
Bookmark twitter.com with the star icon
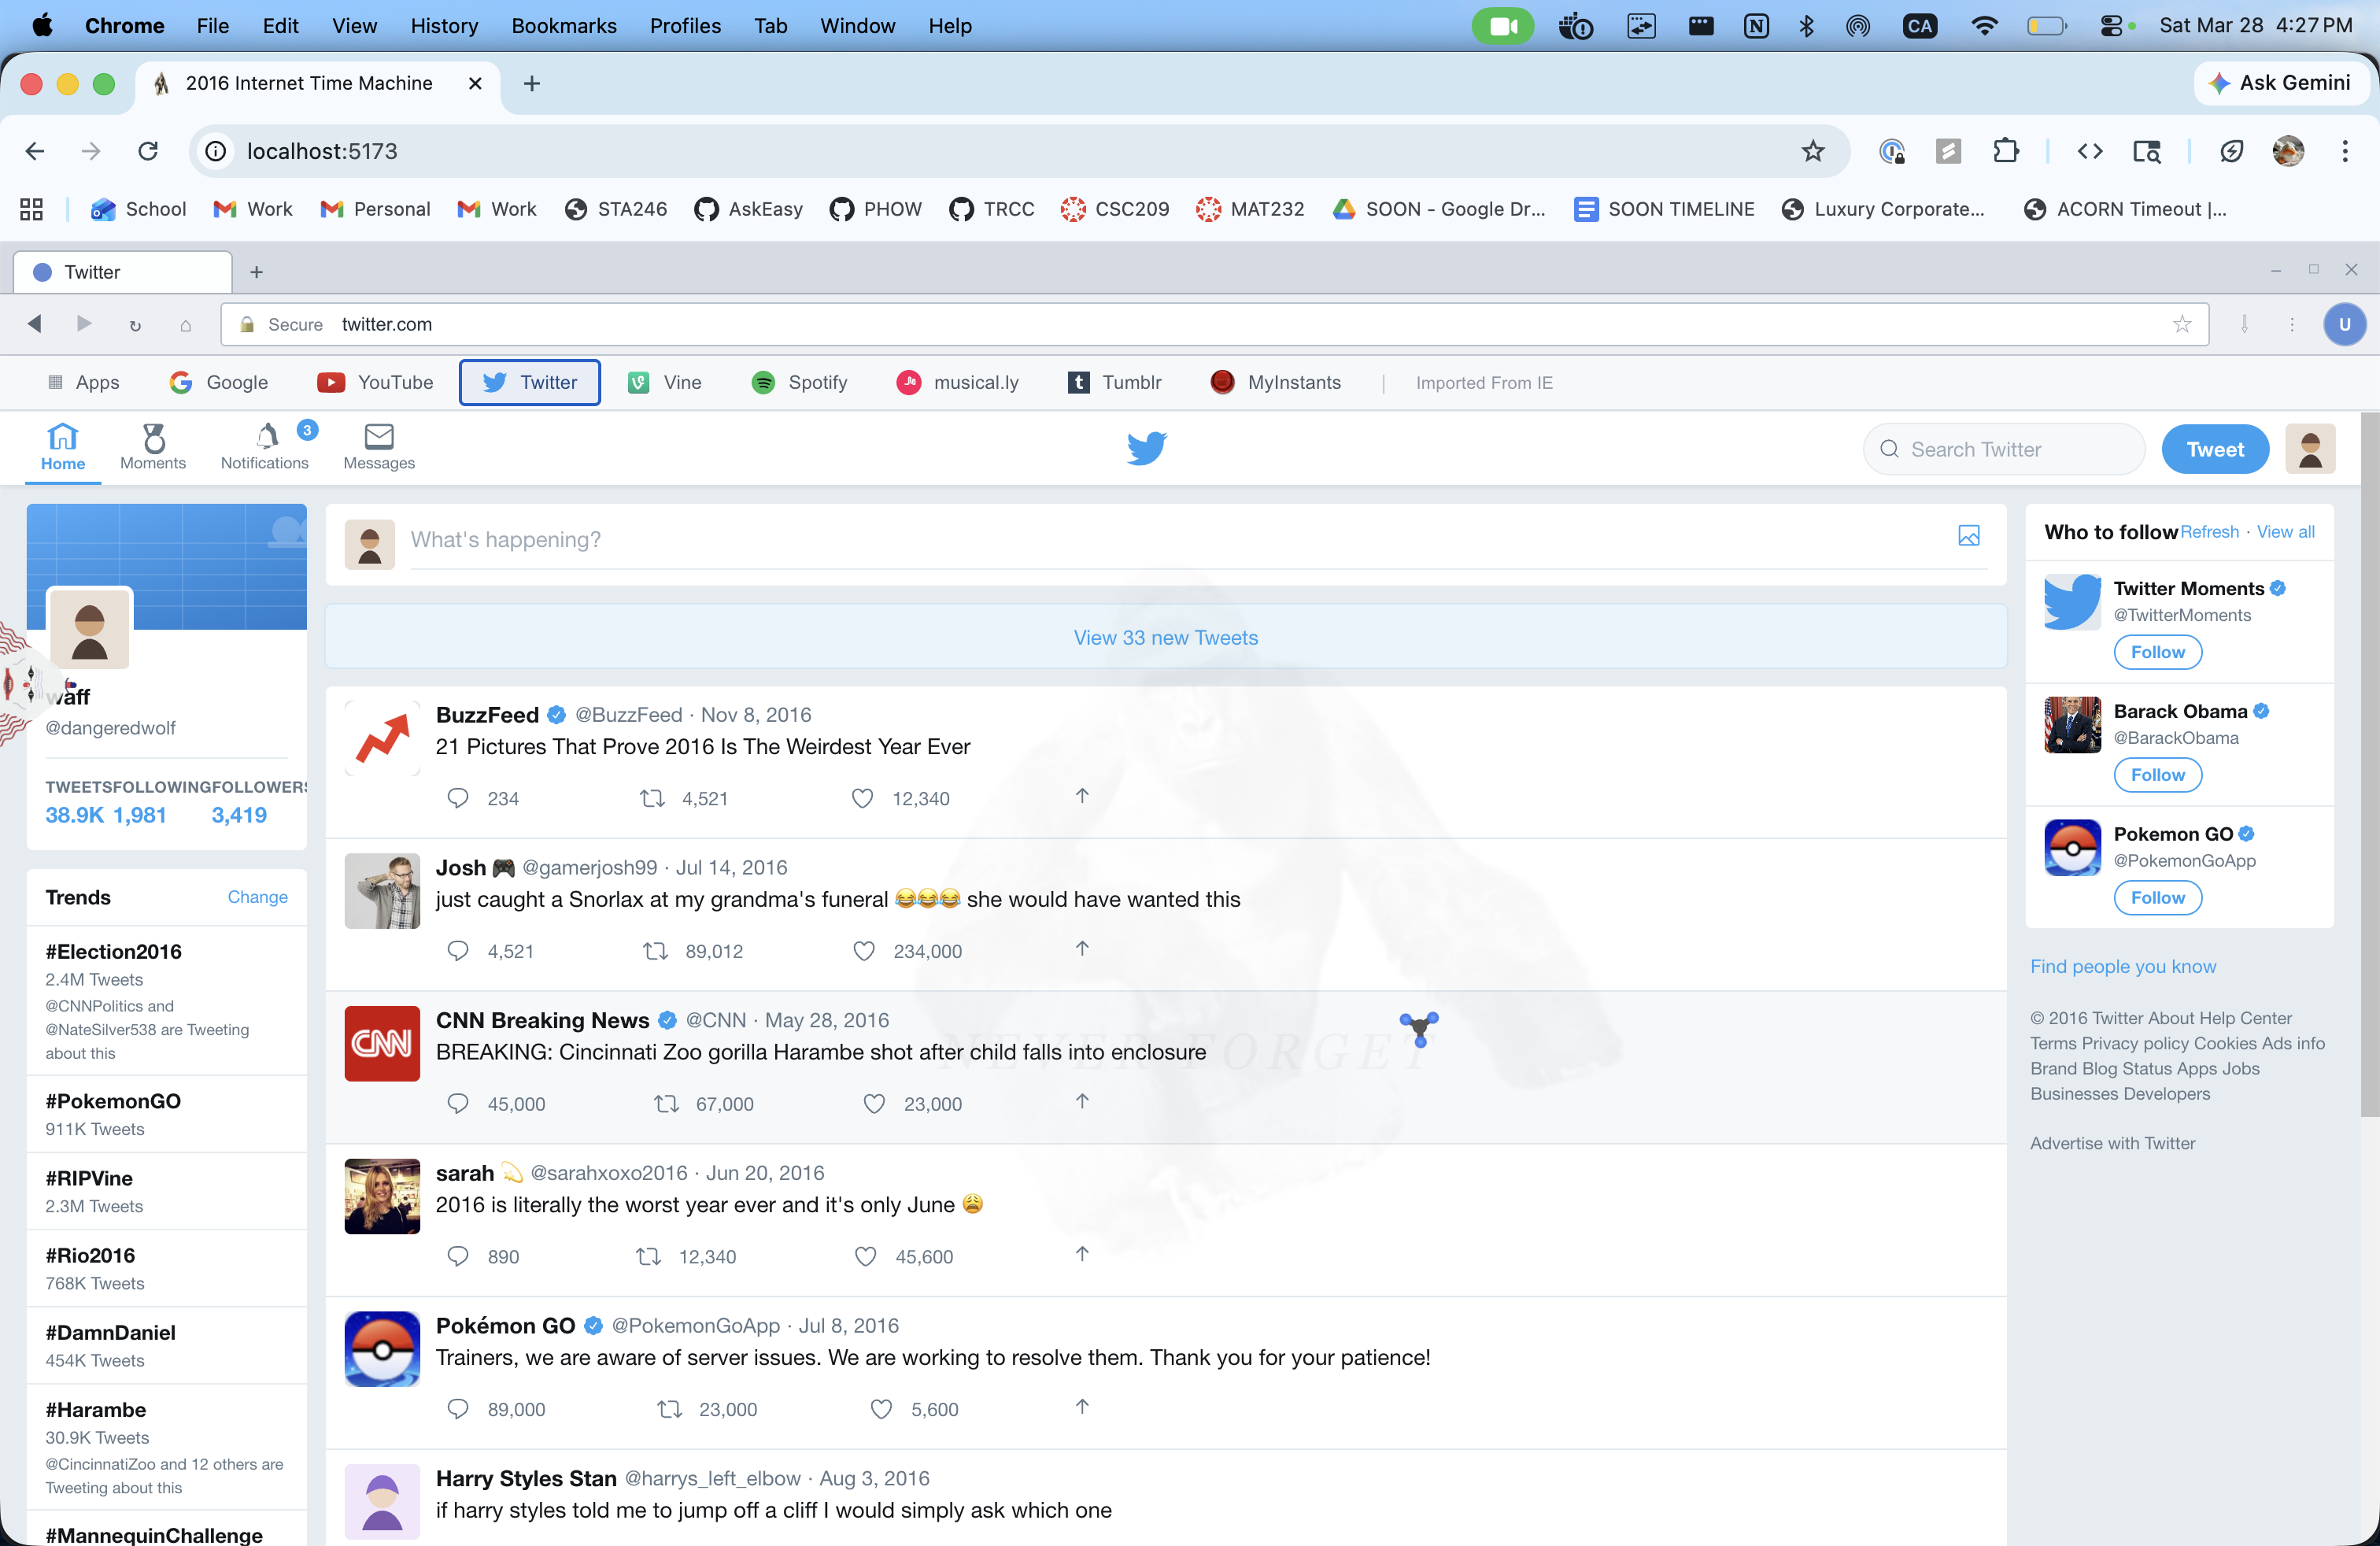click(x=2182, y=324)
